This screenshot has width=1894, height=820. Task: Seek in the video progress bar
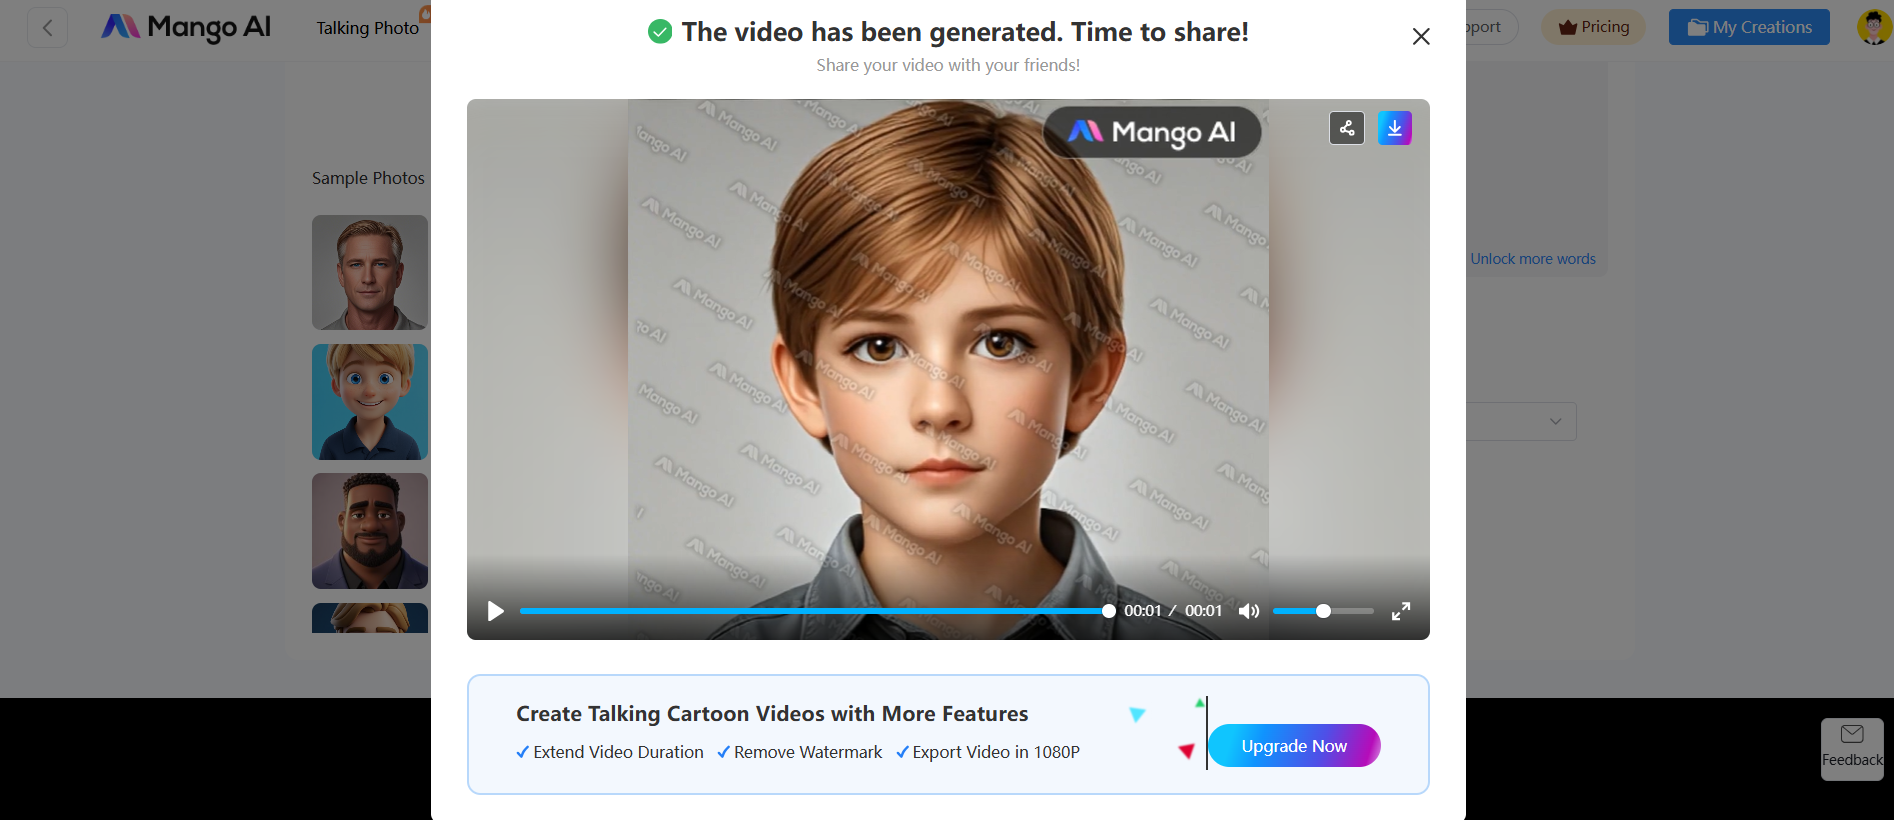(x=814, y=611)
